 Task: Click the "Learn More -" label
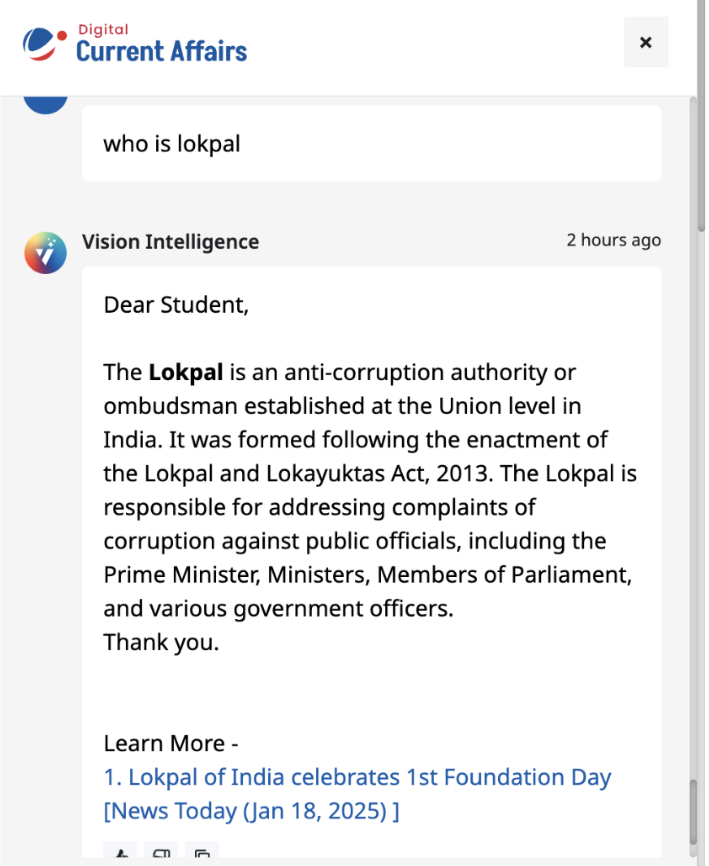click(x=171, y=743)
